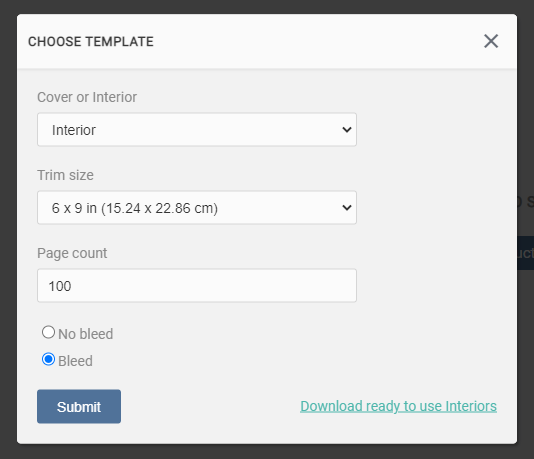
Task: Click the chevron arrow on 6 x 9 in selector
Action: 347,207
